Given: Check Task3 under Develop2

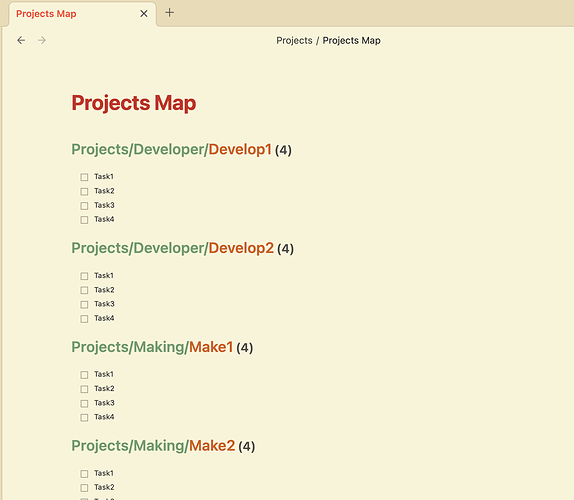Looking at the screenshot, I should (84, 305).
